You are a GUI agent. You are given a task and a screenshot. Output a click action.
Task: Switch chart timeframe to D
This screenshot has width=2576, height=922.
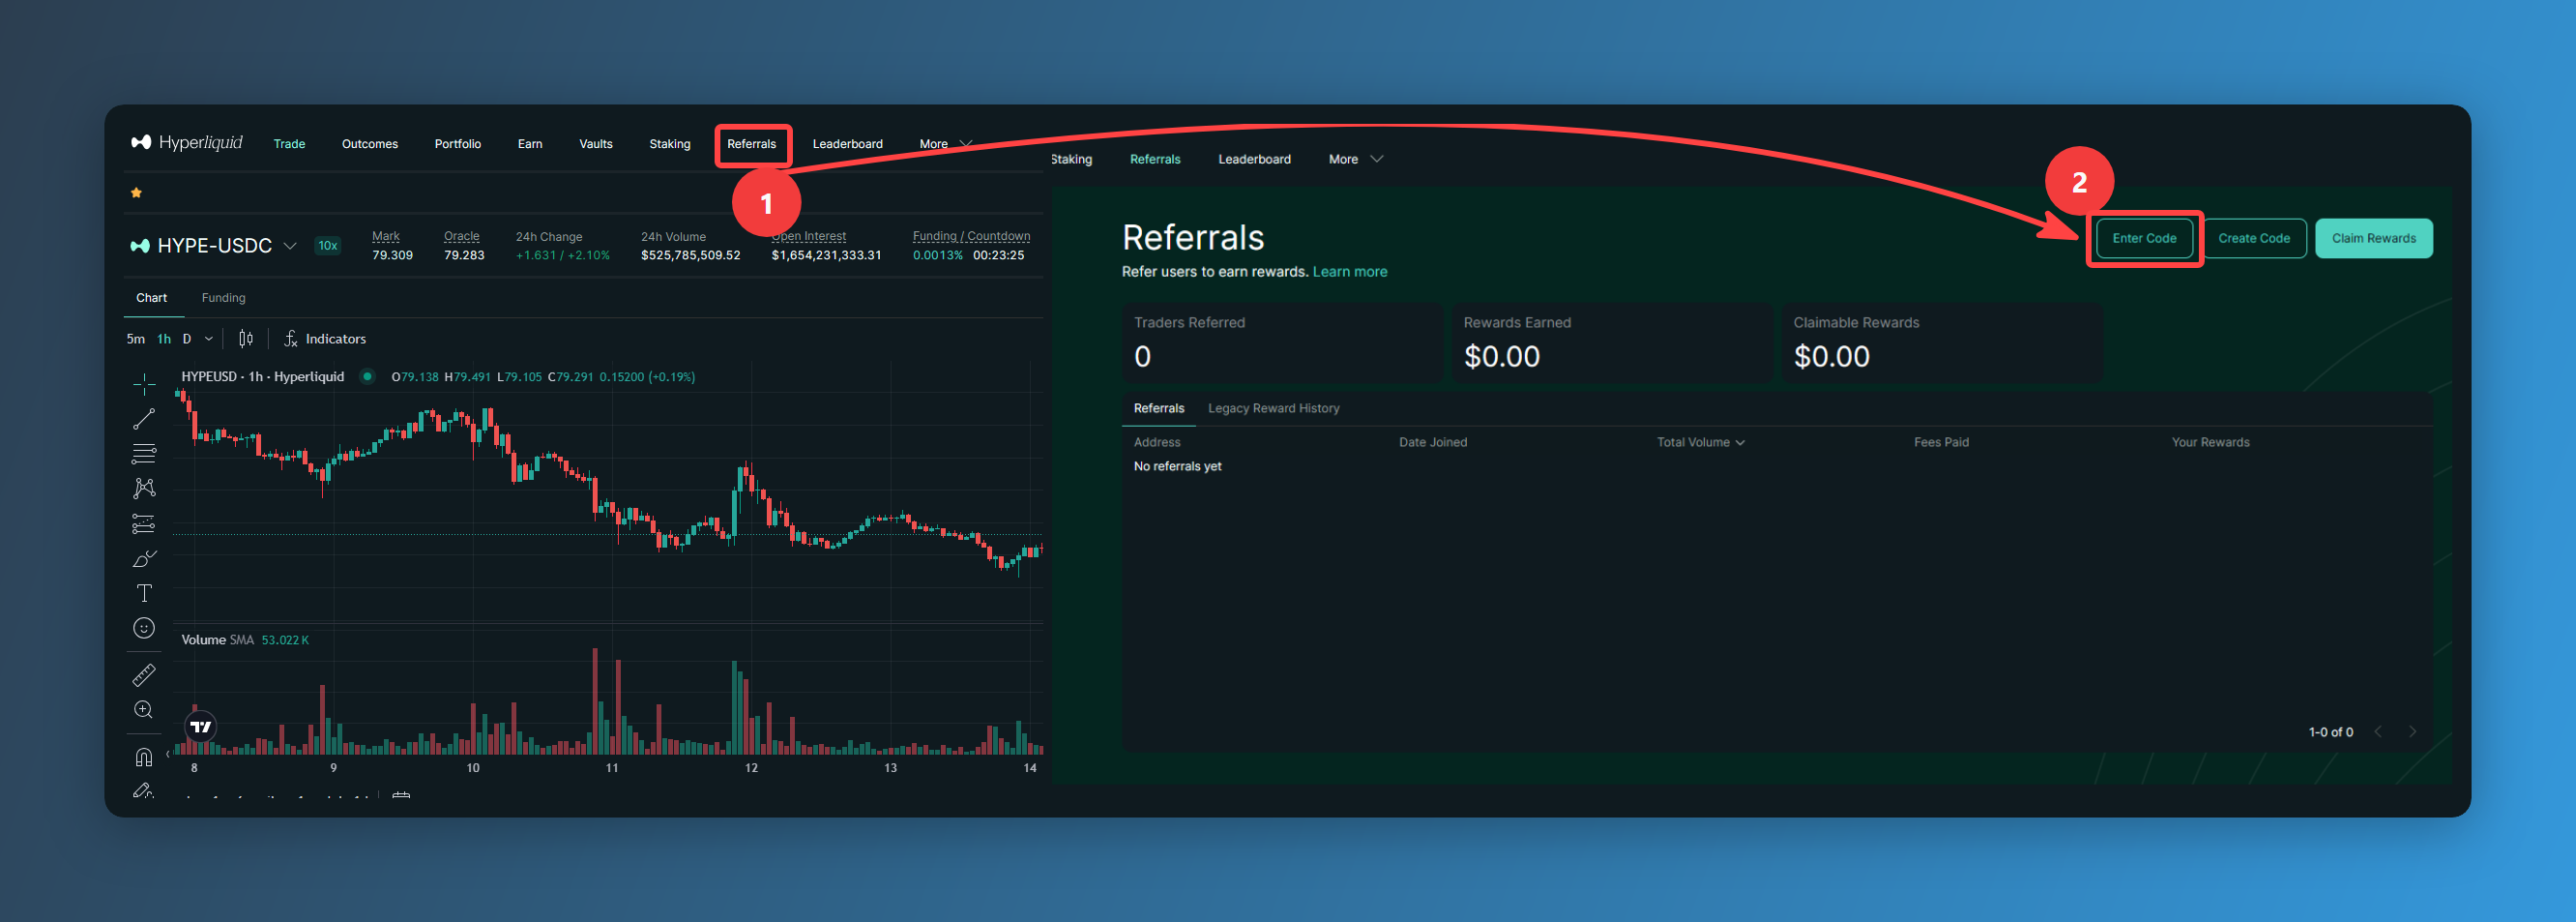pyautogui.click(x=186, y=339)
